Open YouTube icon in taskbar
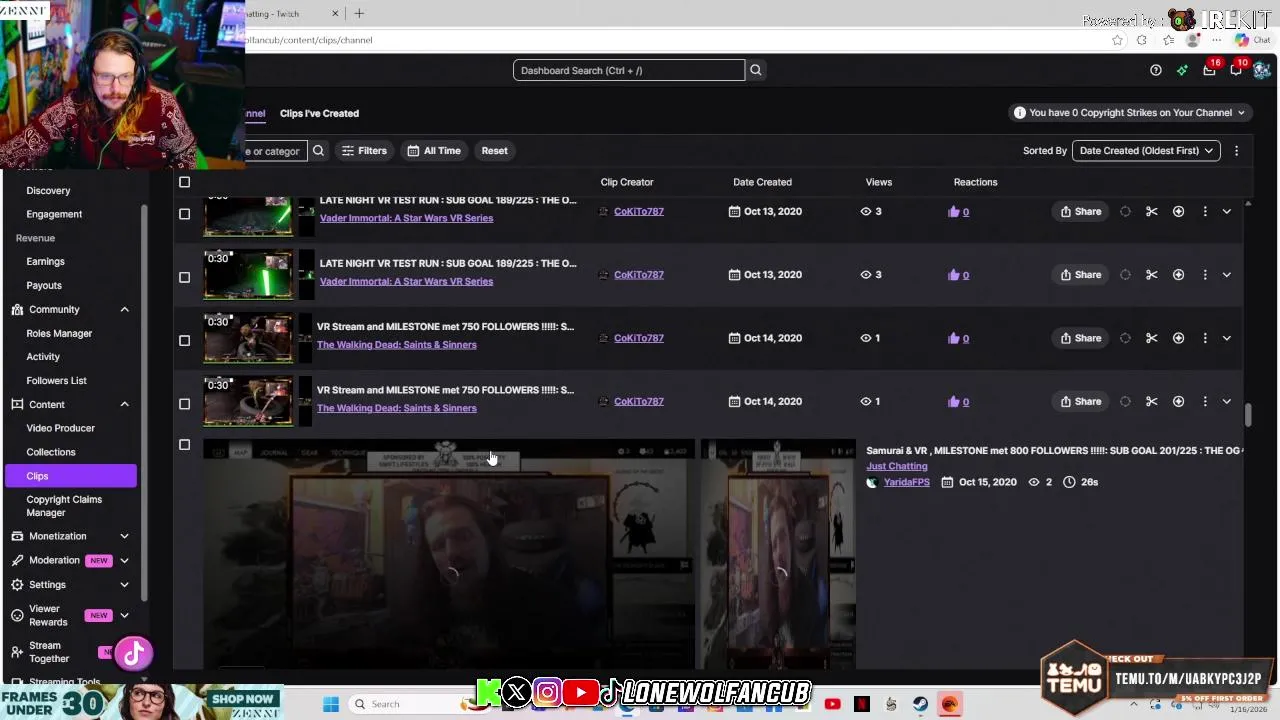This screenshot has width=1280, height=720. pos(832,704)
